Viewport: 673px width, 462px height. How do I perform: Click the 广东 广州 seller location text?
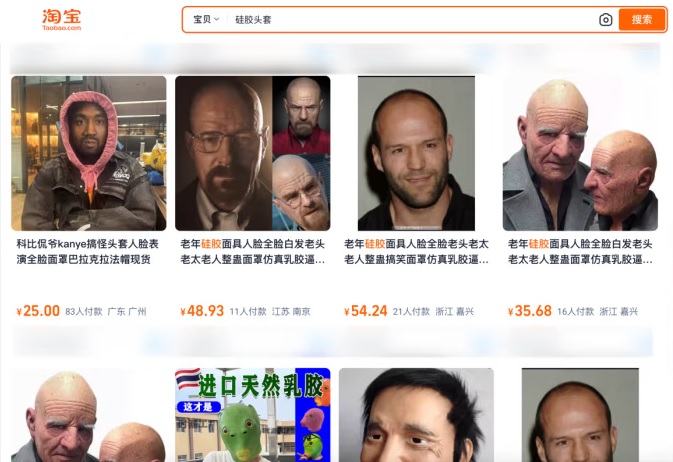[x=127, y=312]
